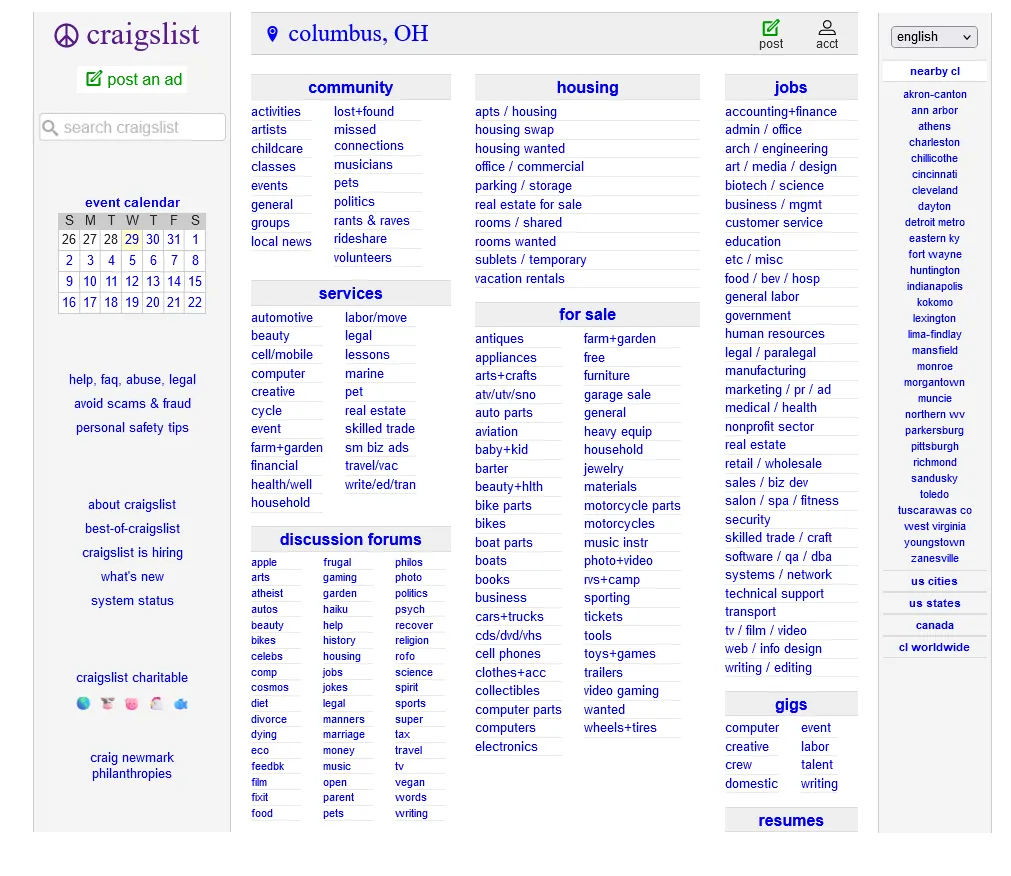Go to nearby pittsburgh site
Screen dimensions: 1011x876
coord(934,446)
